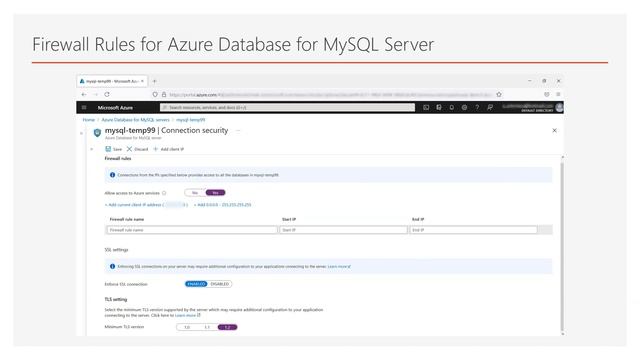Viewport: 640px width, 360px height.
Task: Open Learn more link in SSL notice
Action: click(x=339, y=267)
